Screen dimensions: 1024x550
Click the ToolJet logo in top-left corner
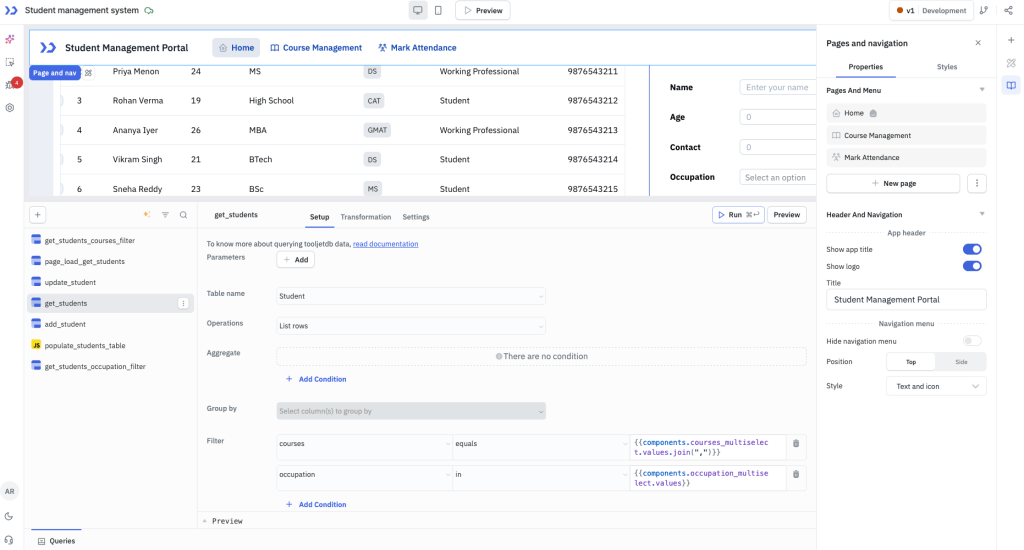point(11,10)
